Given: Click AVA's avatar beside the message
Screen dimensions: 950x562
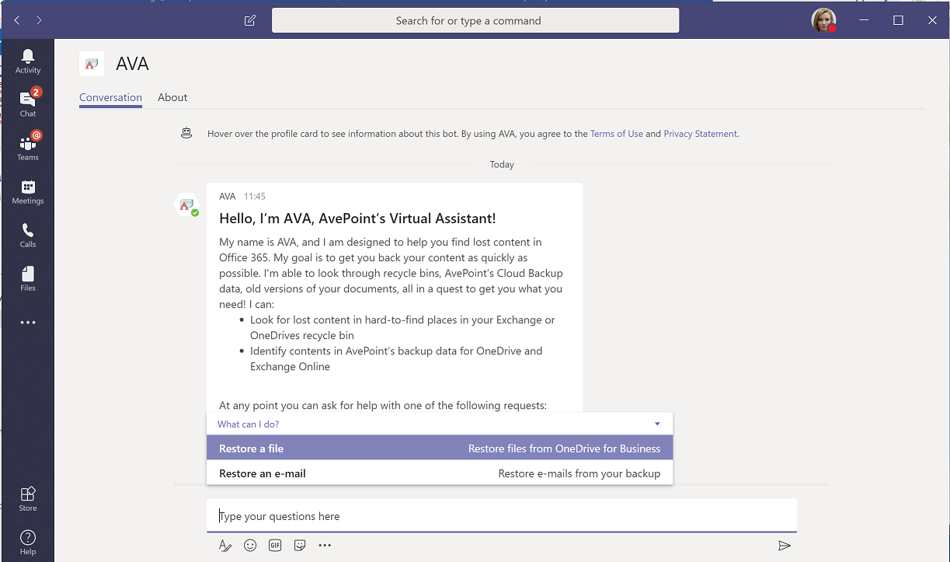Looking at the screenshot, I should (x=187, y=205).
